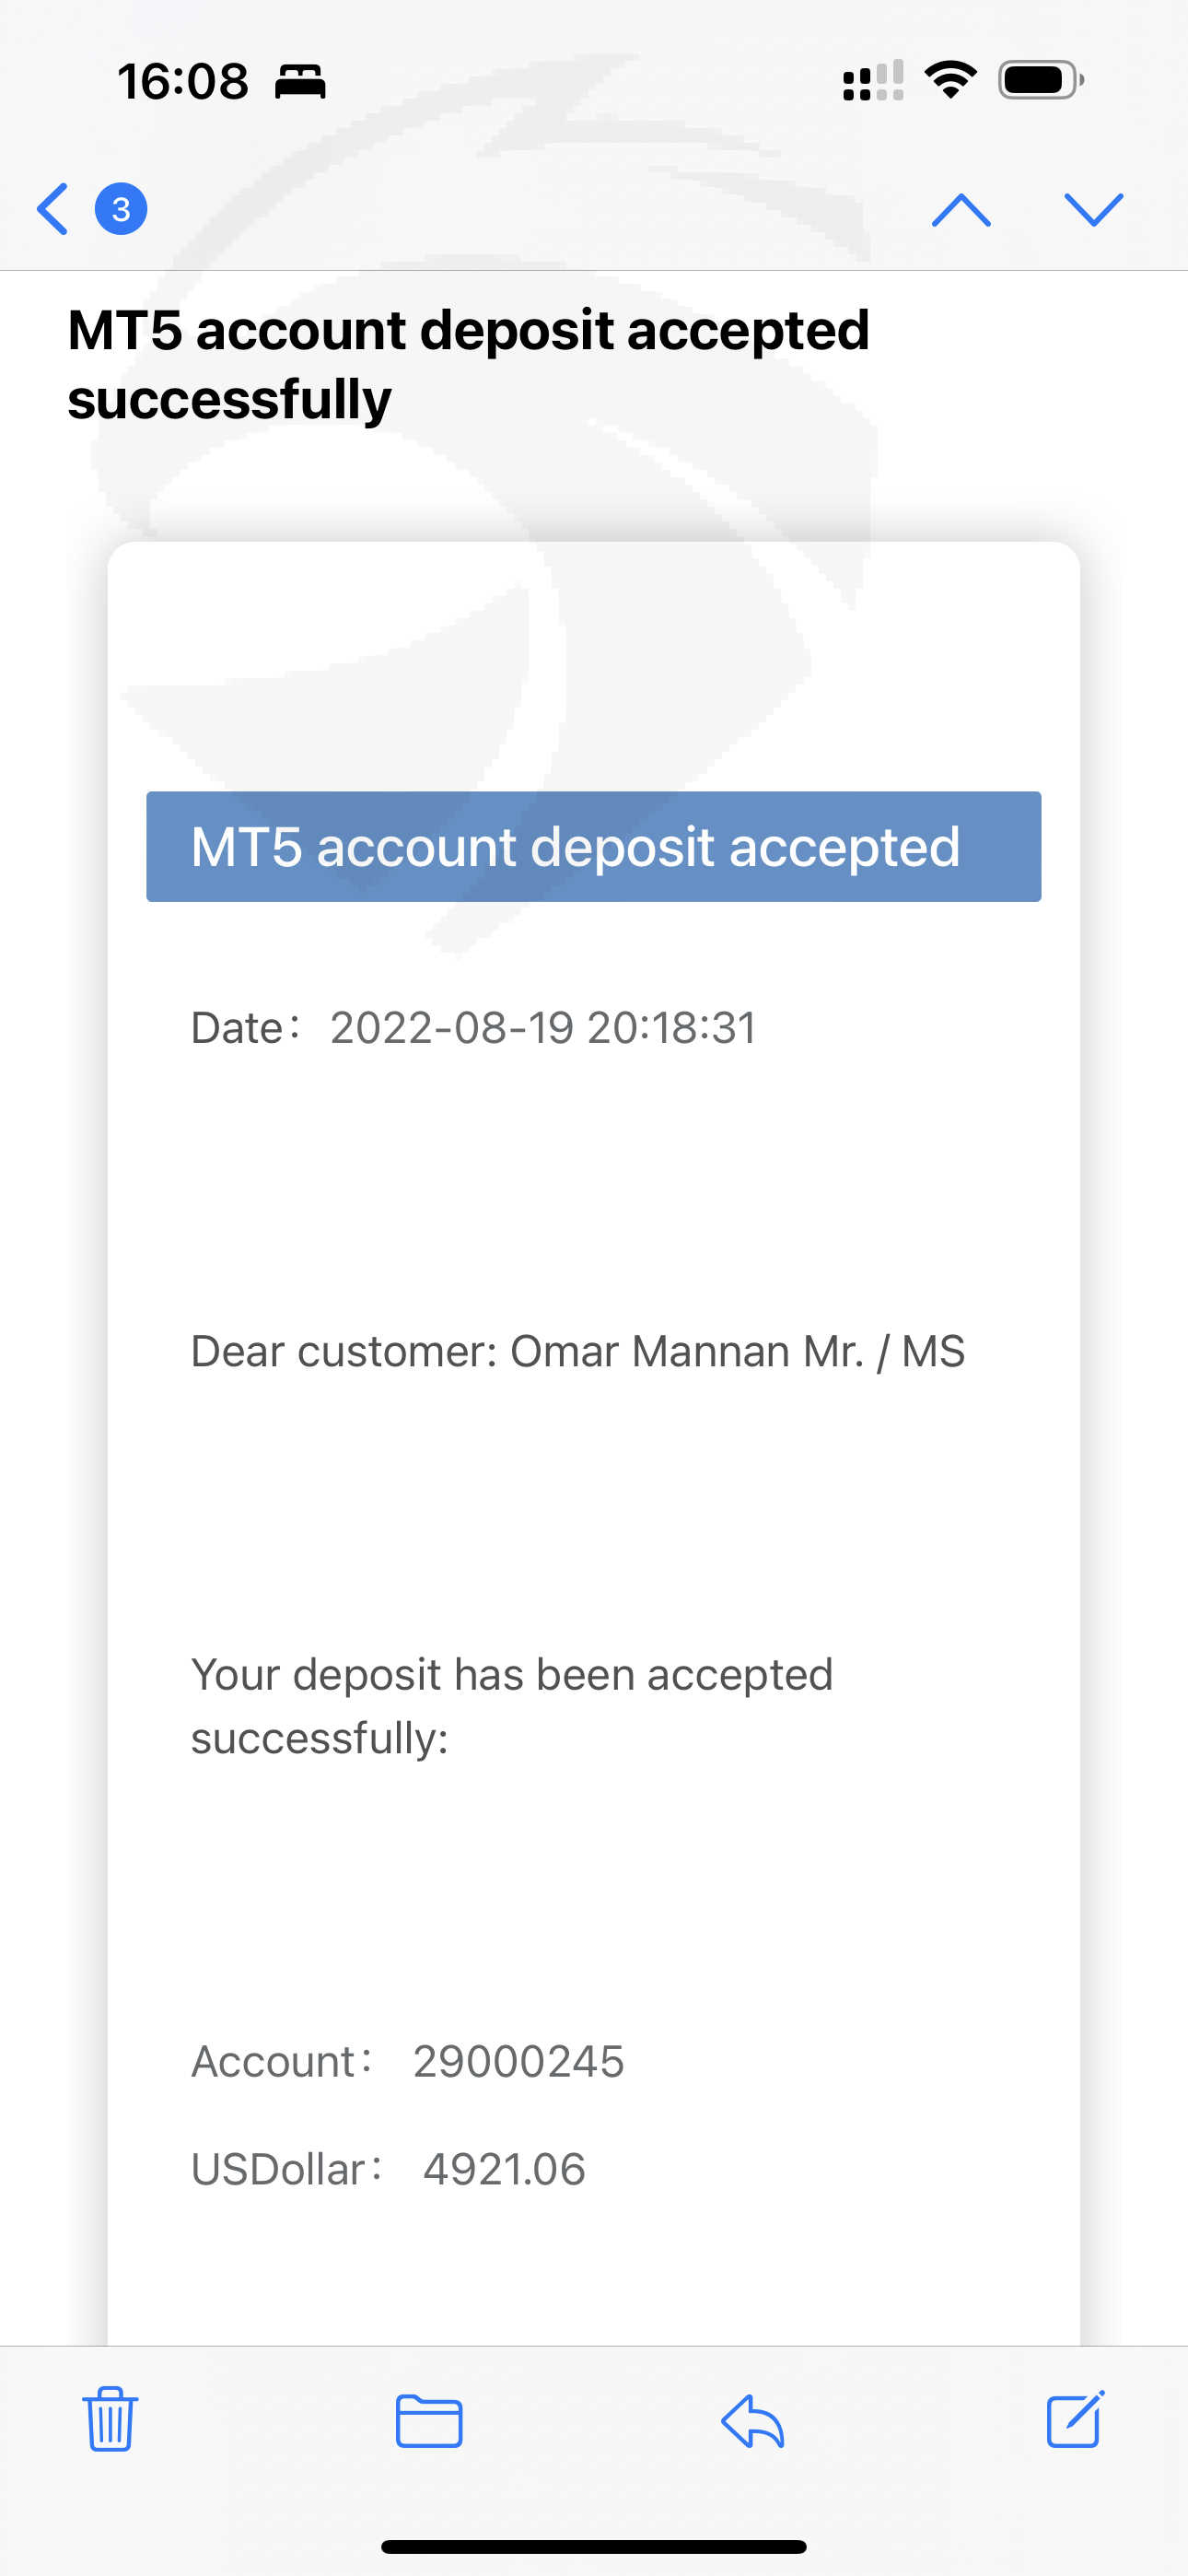The height and width of the screenshot is (2576, 1188).
Task: Tap the reply arrow icon
Action: [752, 2420]
